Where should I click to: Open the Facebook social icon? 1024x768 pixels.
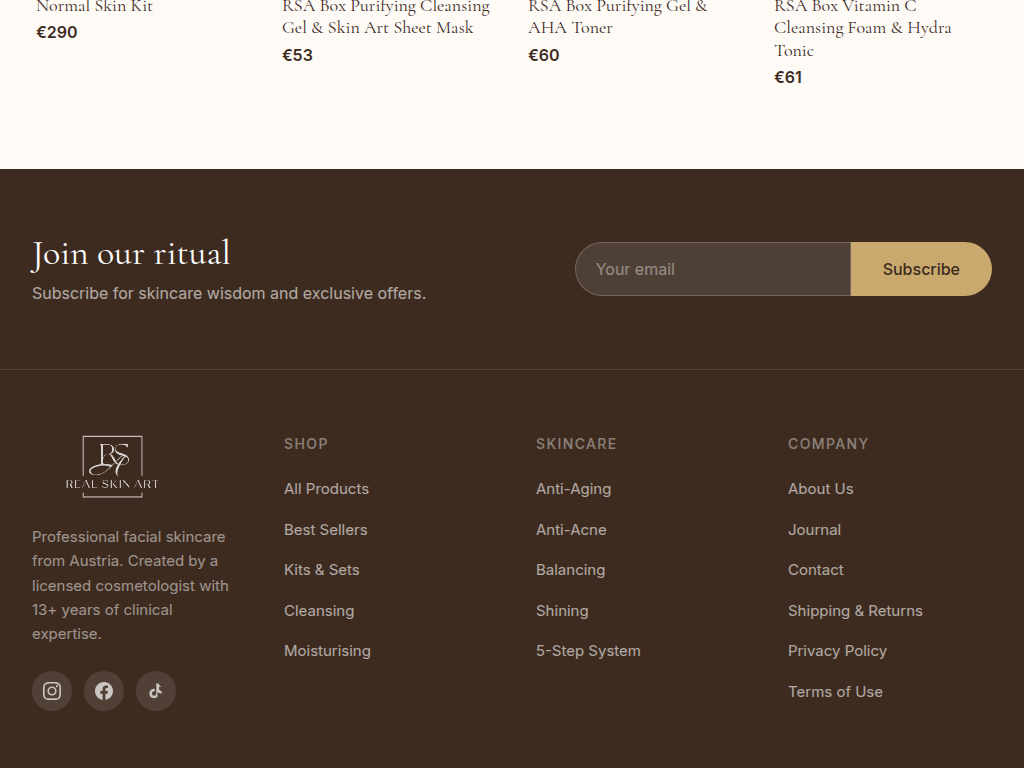(x=104, y=691)
